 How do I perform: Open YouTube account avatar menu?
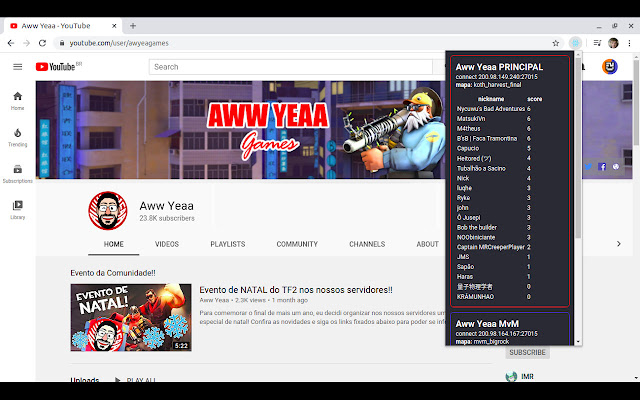tap(610, 67)
